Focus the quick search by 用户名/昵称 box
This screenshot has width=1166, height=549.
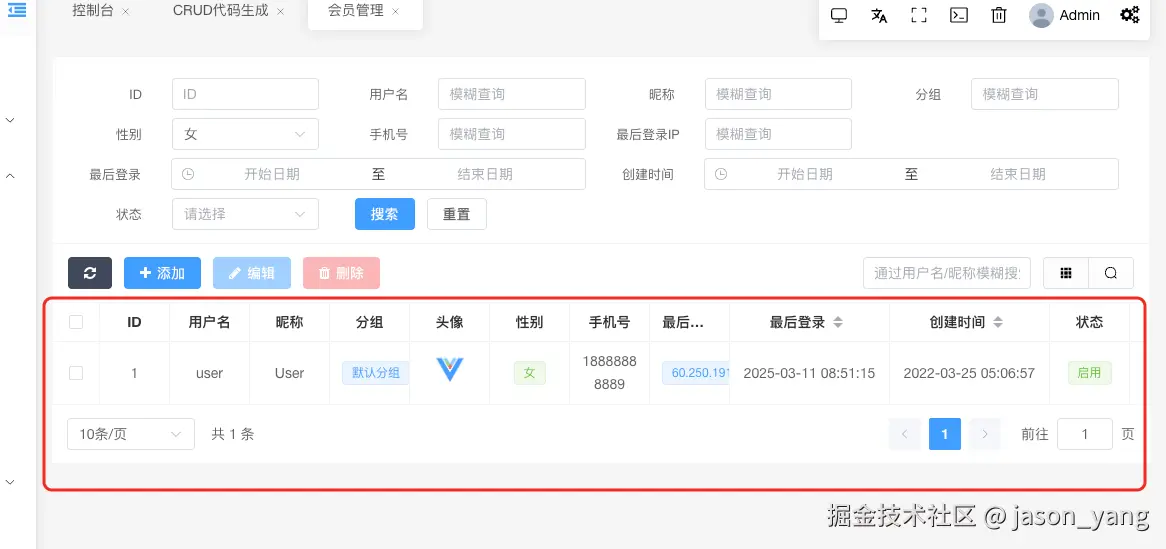click(947, 273)
